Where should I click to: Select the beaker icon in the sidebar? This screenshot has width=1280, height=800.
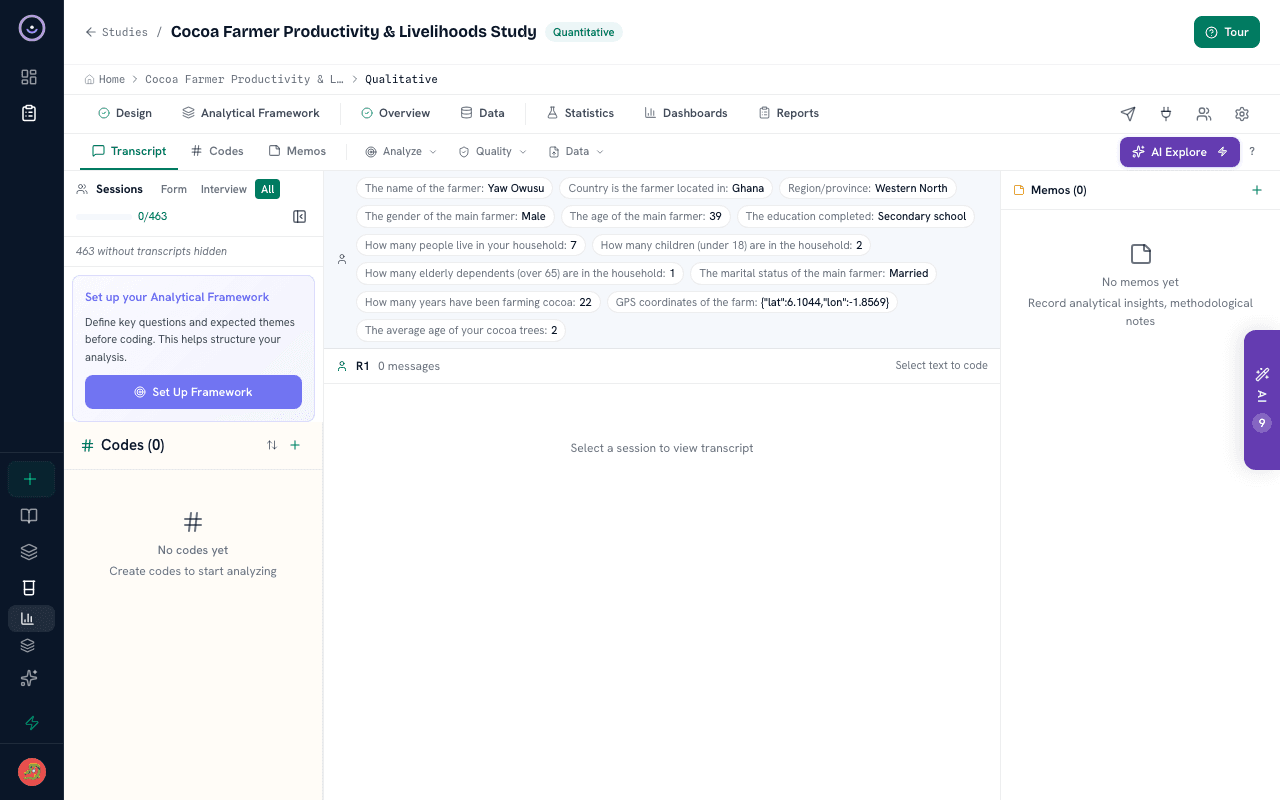29,588
